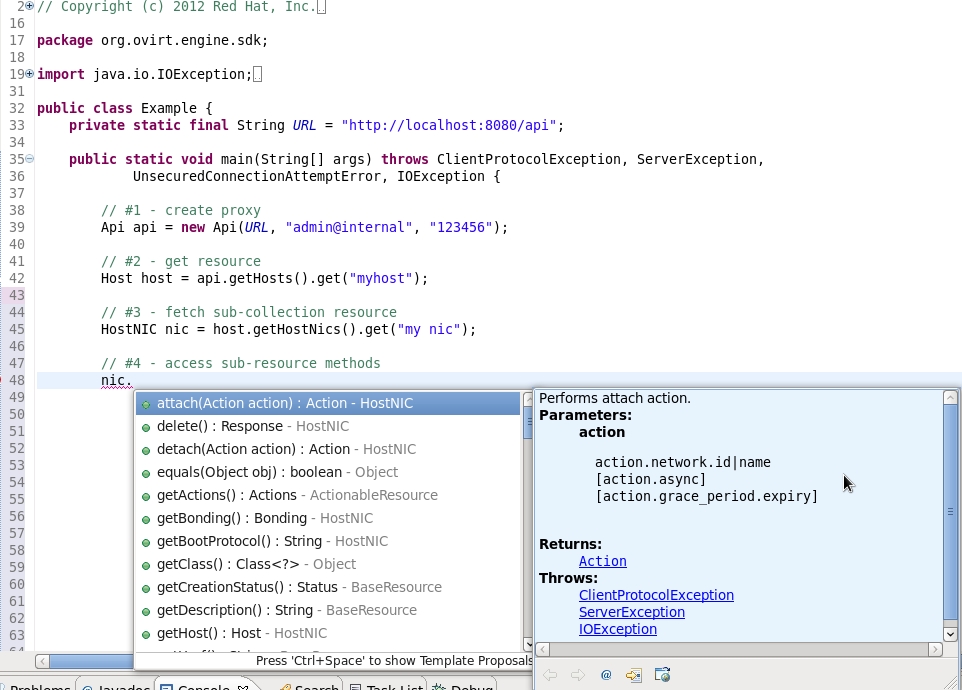Switch to the Console tab
Viewport: 962px width, 690px height.
click(x=203, y=687)
